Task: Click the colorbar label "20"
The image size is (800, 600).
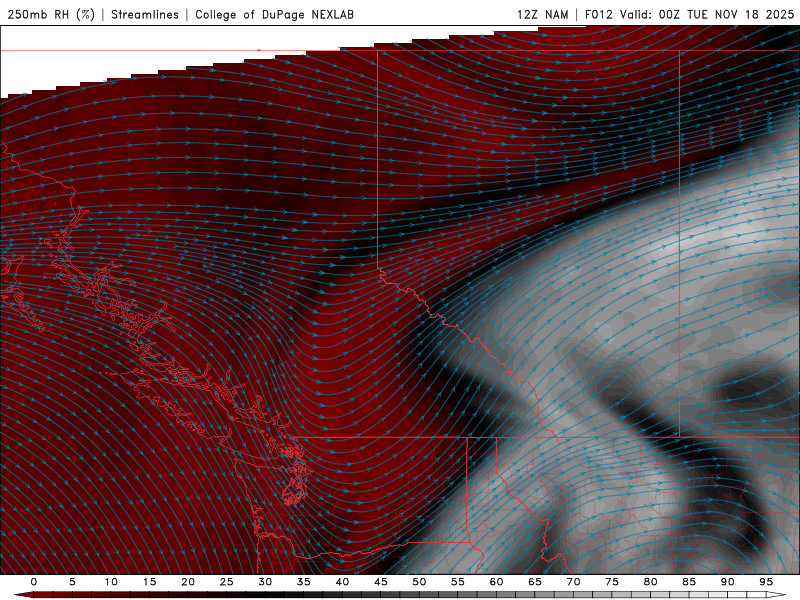Action: pos(188,582)
